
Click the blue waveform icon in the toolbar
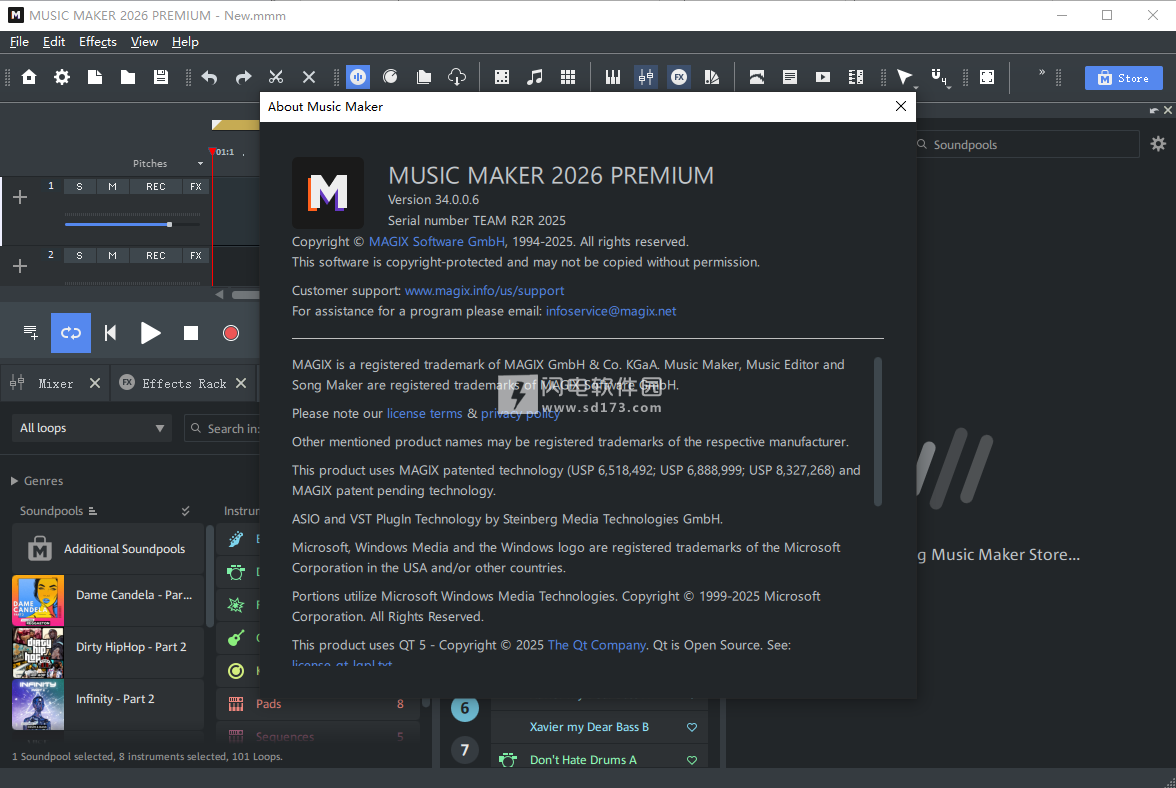(358, 77)
